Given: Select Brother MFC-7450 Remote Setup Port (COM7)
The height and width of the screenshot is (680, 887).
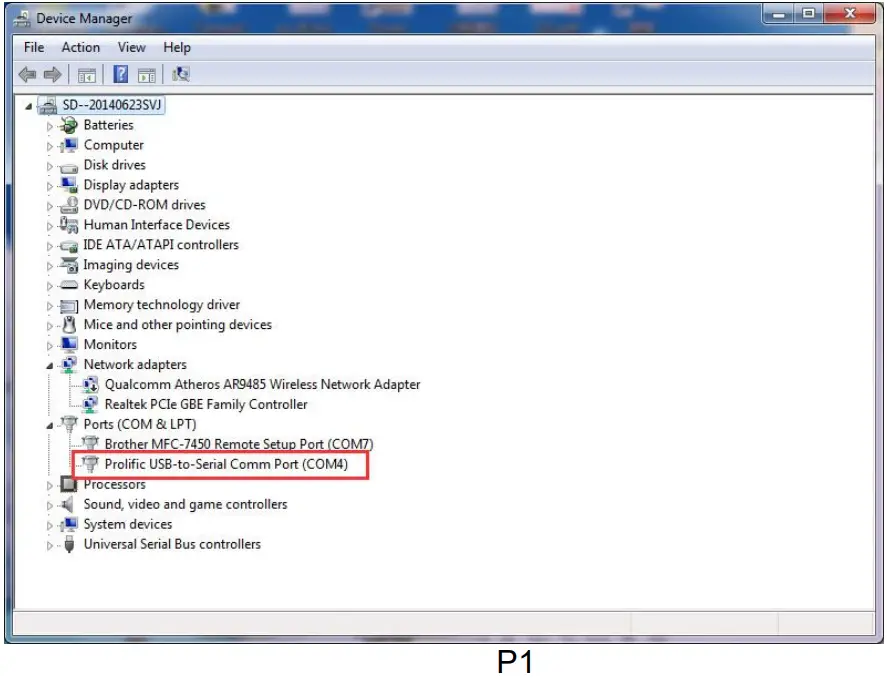Looking at the screenshot, I should 239,444.
